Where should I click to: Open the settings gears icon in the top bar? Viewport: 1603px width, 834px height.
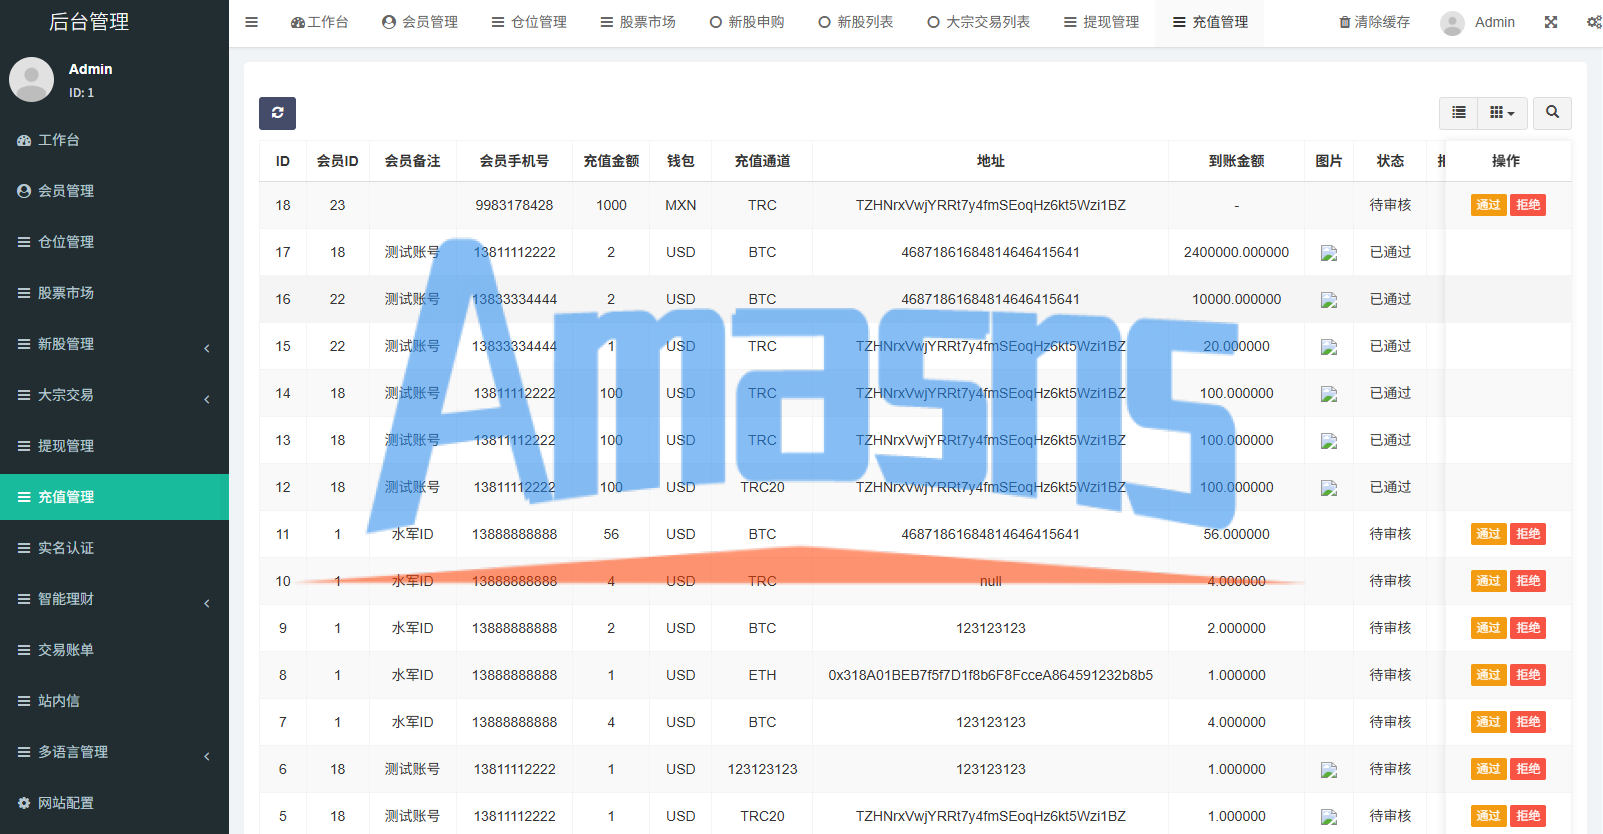pyautogui.click(x=1594, y=22)
